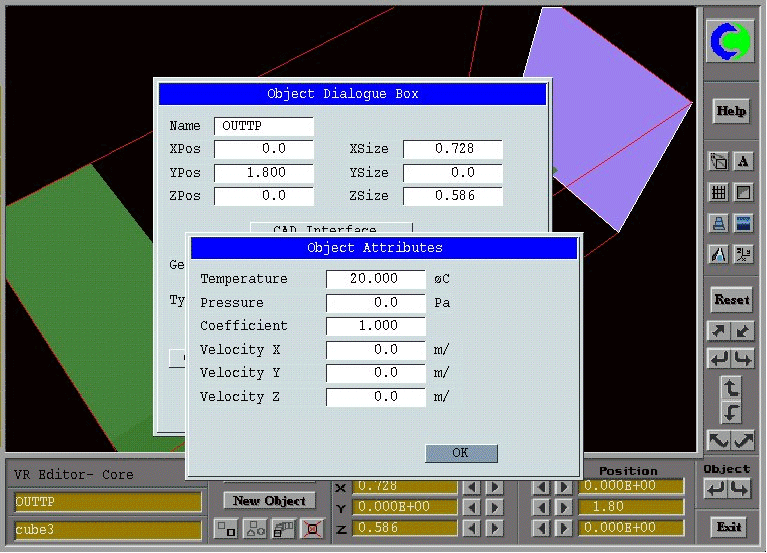Screen dimensions: 767x553
Task: Click the first small object icon below New Object
Action: (226, 527)
